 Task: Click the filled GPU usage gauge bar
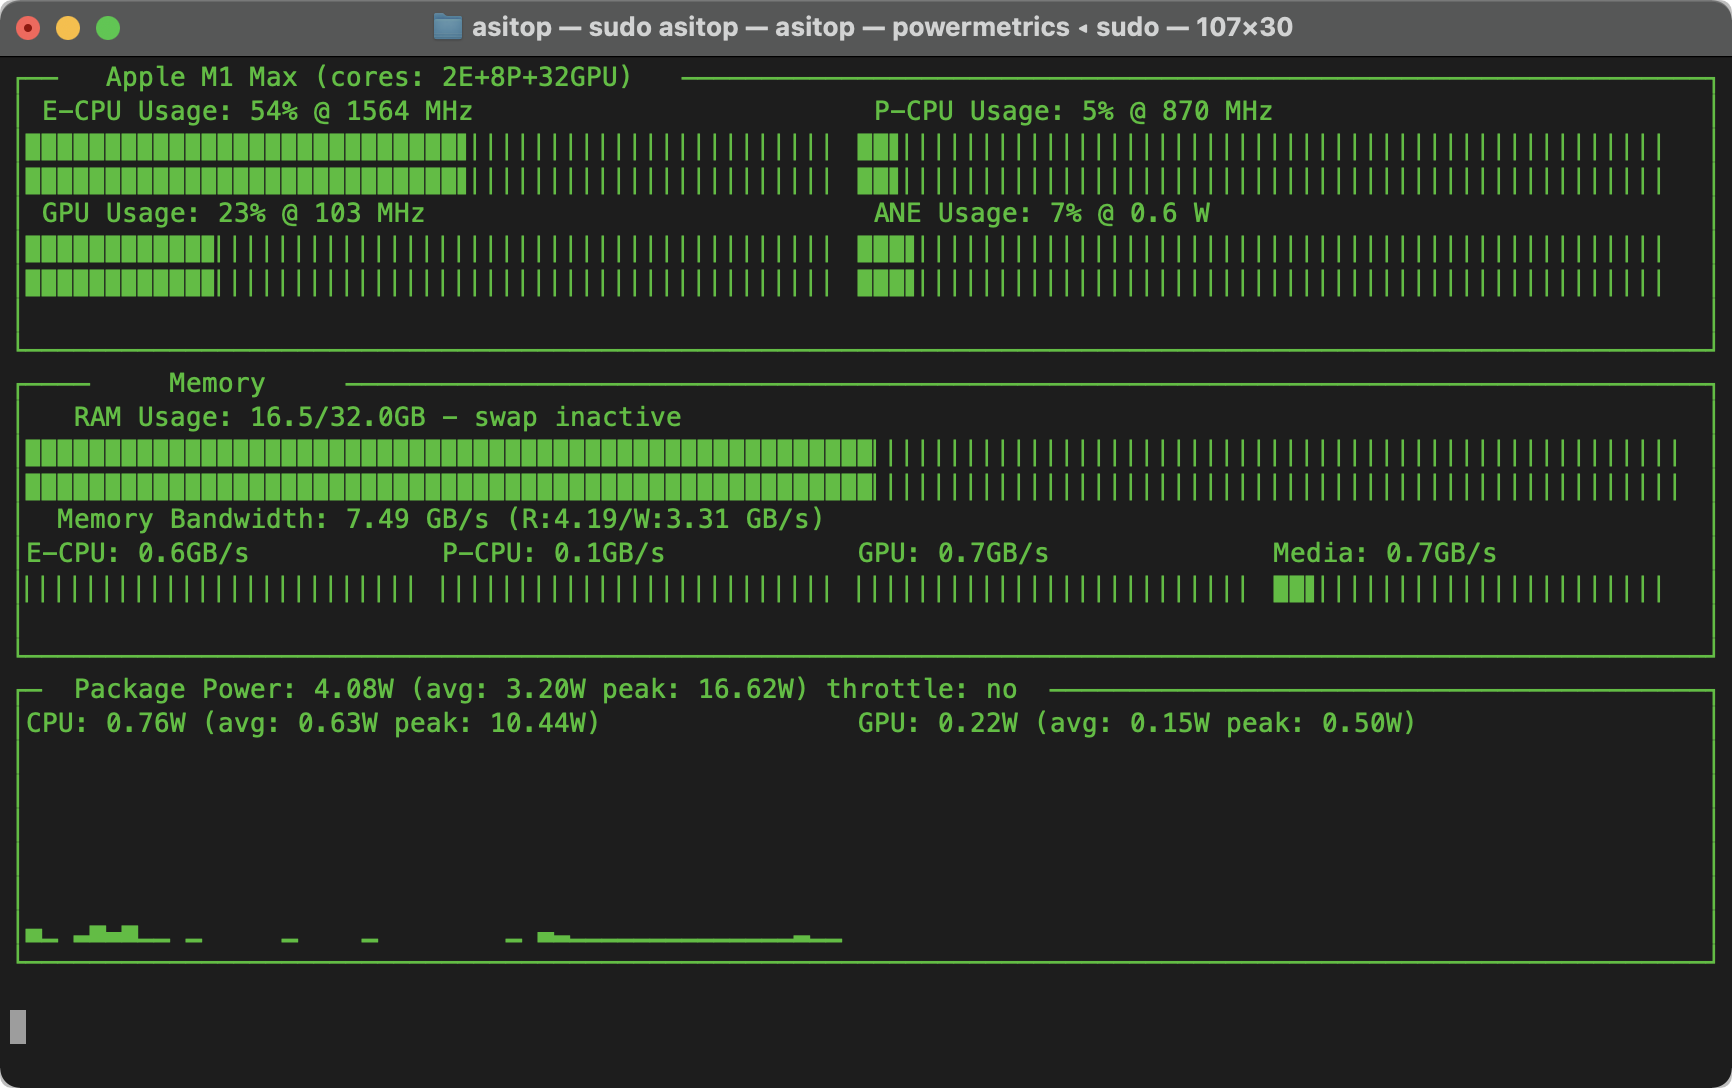(x=120, y=266)
